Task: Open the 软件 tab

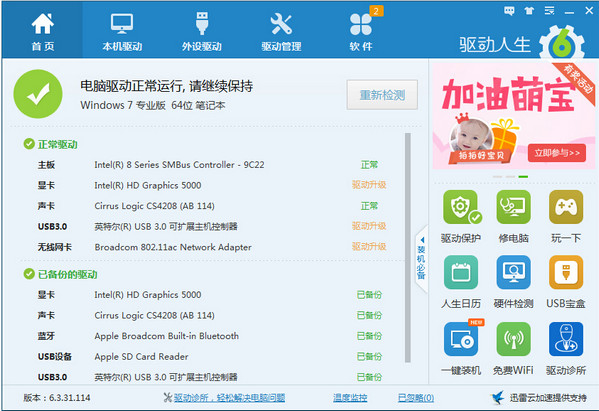Action: click(361, 32)
